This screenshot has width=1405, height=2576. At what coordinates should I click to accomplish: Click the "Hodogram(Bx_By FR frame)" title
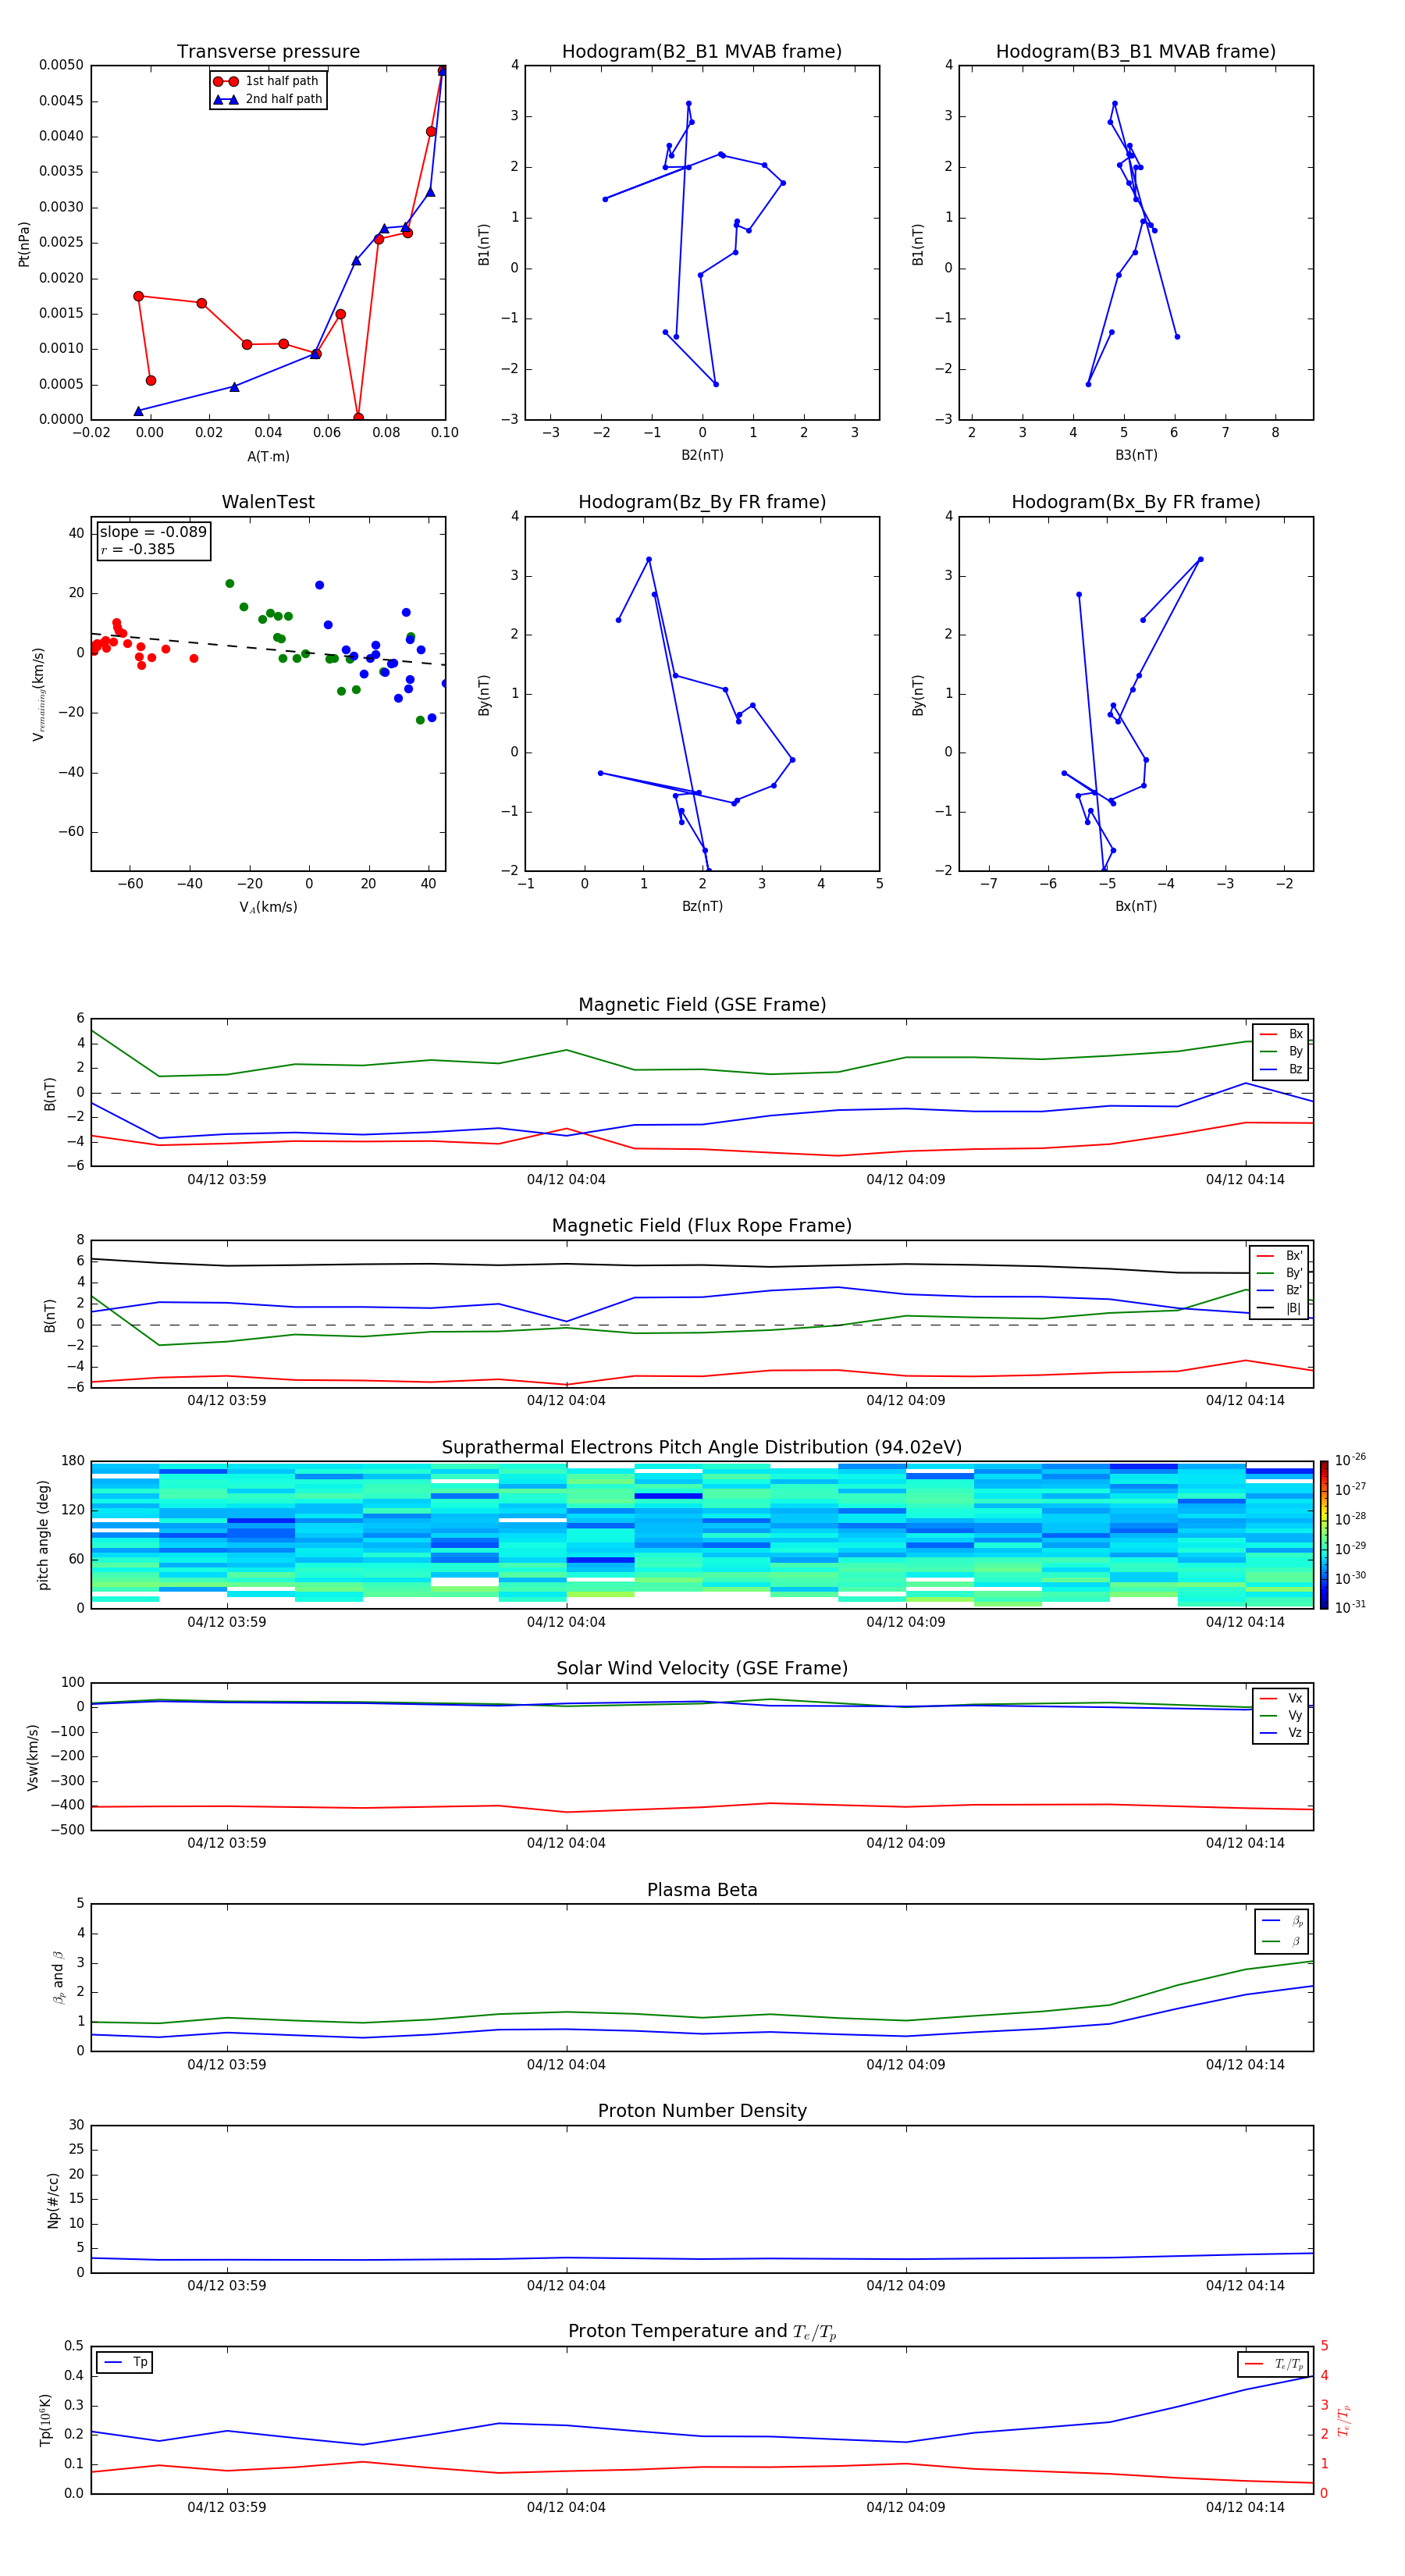click(1136, 502)
